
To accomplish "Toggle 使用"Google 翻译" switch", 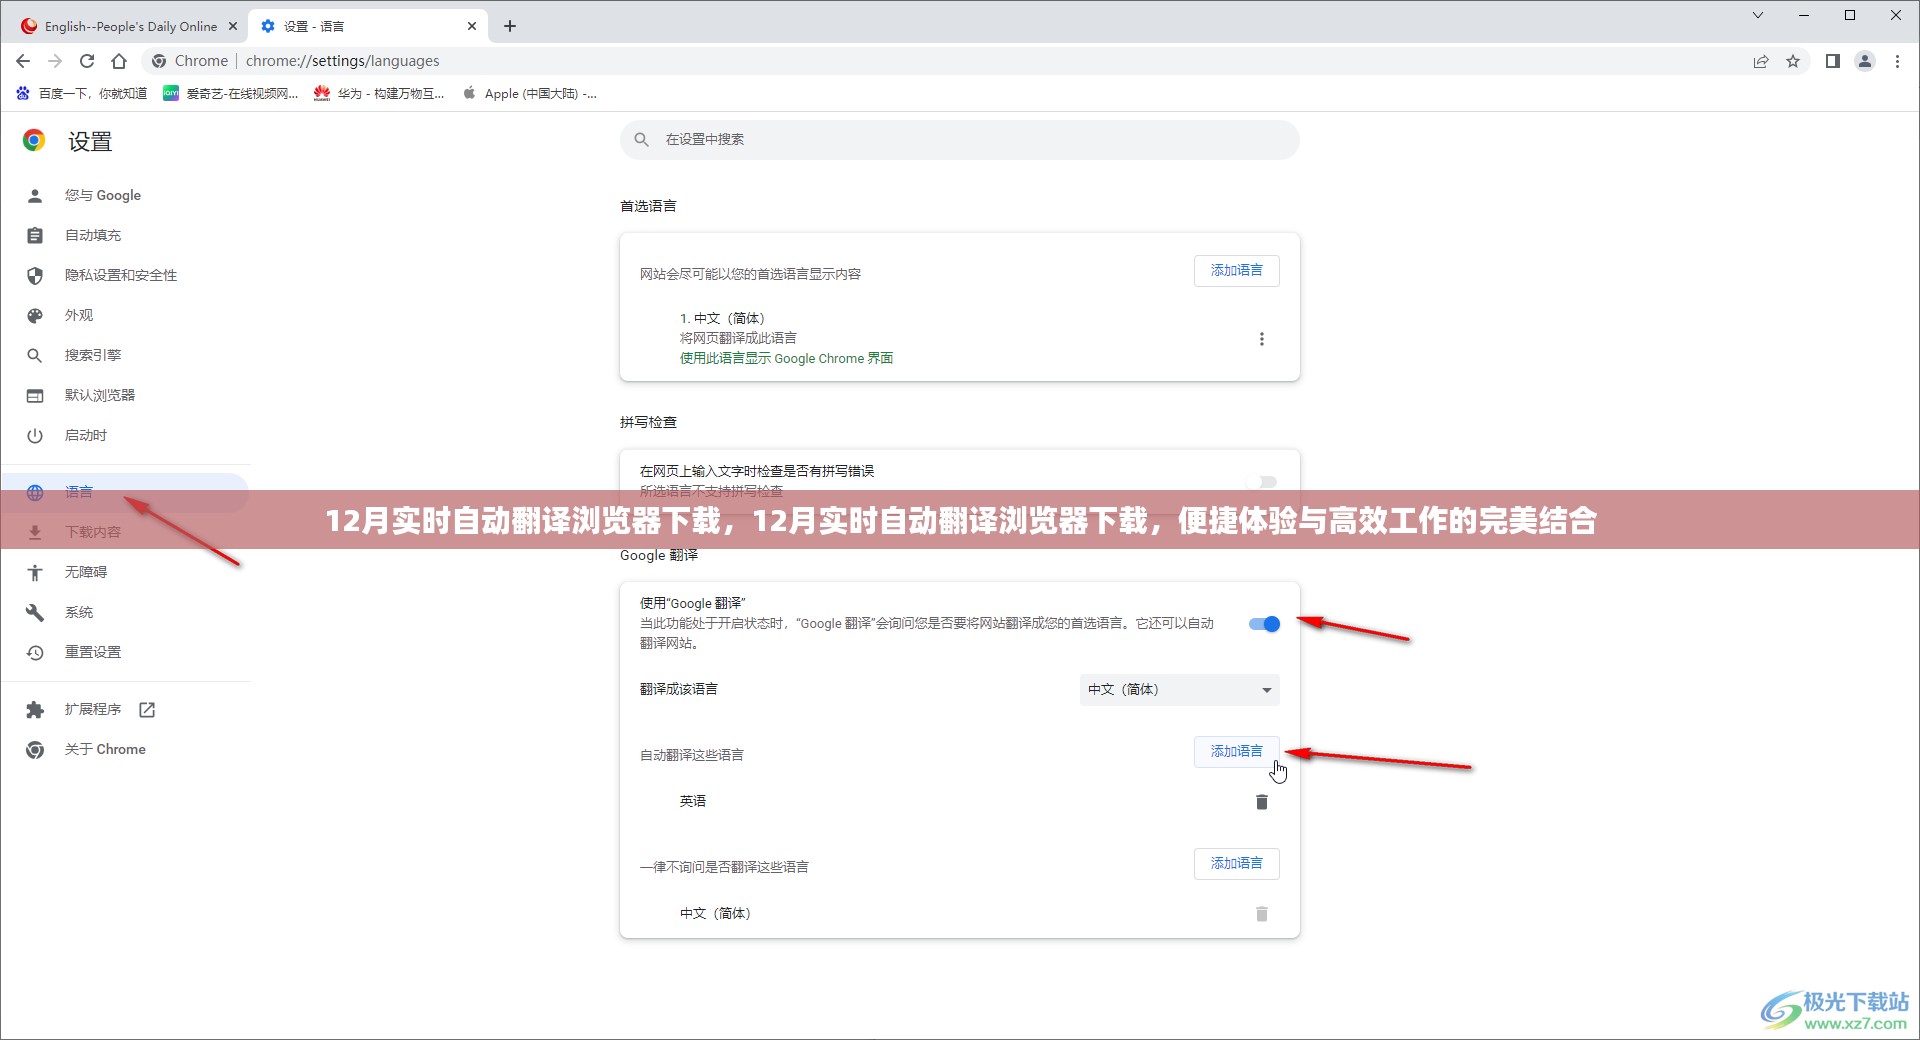I will click(1264, 624).
